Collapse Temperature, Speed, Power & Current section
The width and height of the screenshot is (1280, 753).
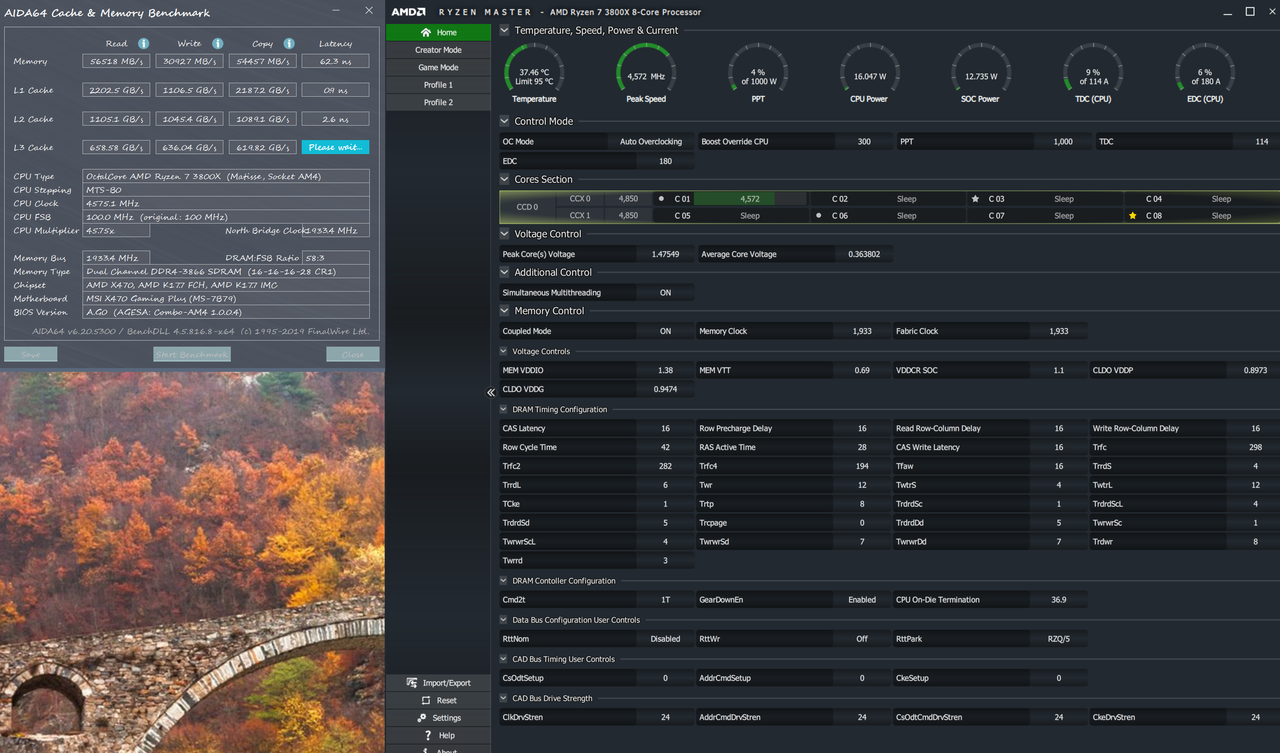tap(505, 30)
